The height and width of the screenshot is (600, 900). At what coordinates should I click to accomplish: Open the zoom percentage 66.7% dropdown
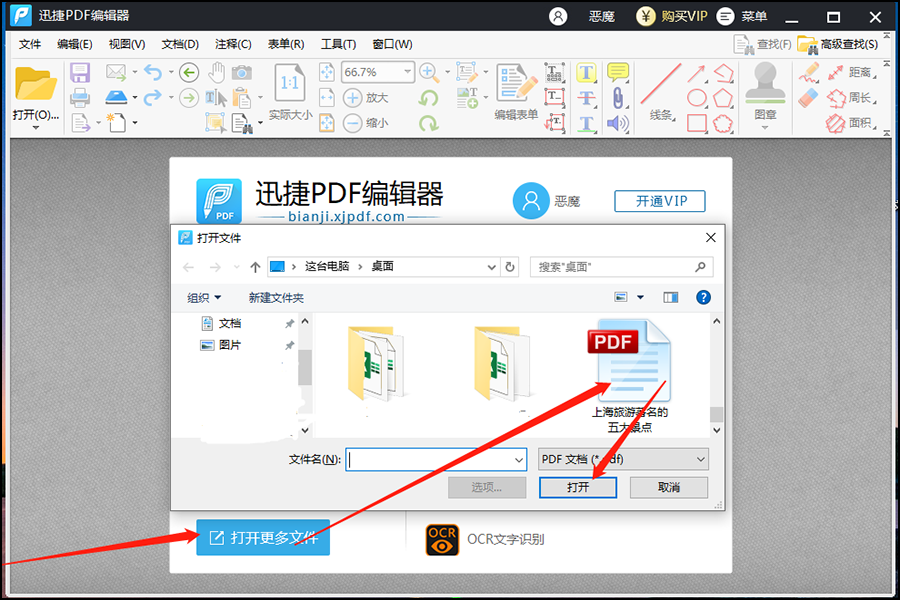pos(407,72)
